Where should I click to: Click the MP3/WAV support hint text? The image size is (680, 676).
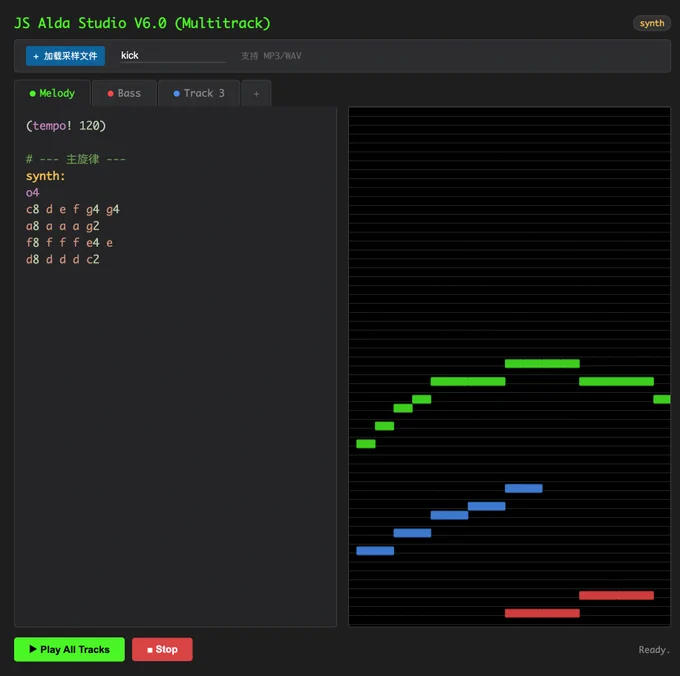pos(271,56)
